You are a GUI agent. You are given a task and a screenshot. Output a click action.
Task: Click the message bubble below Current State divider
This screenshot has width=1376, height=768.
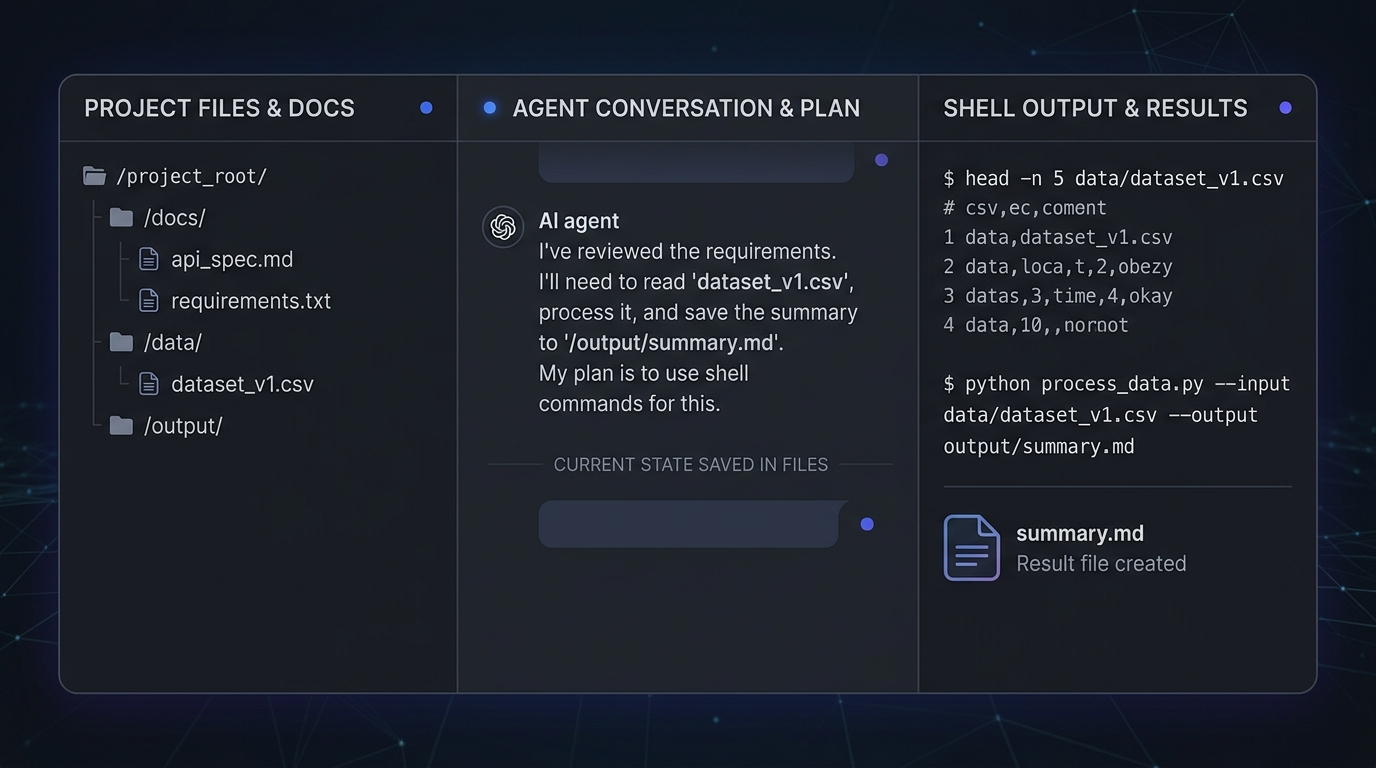coord(690,524)
